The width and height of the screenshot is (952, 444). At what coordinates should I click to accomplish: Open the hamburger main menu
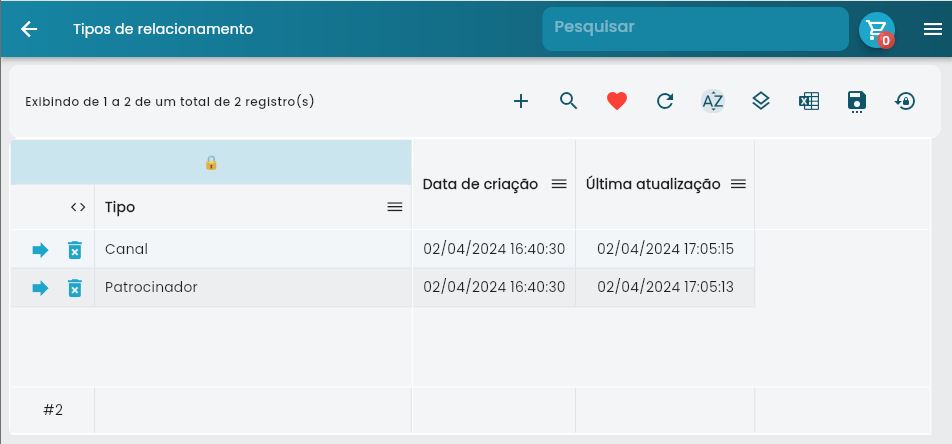(933, 29)
